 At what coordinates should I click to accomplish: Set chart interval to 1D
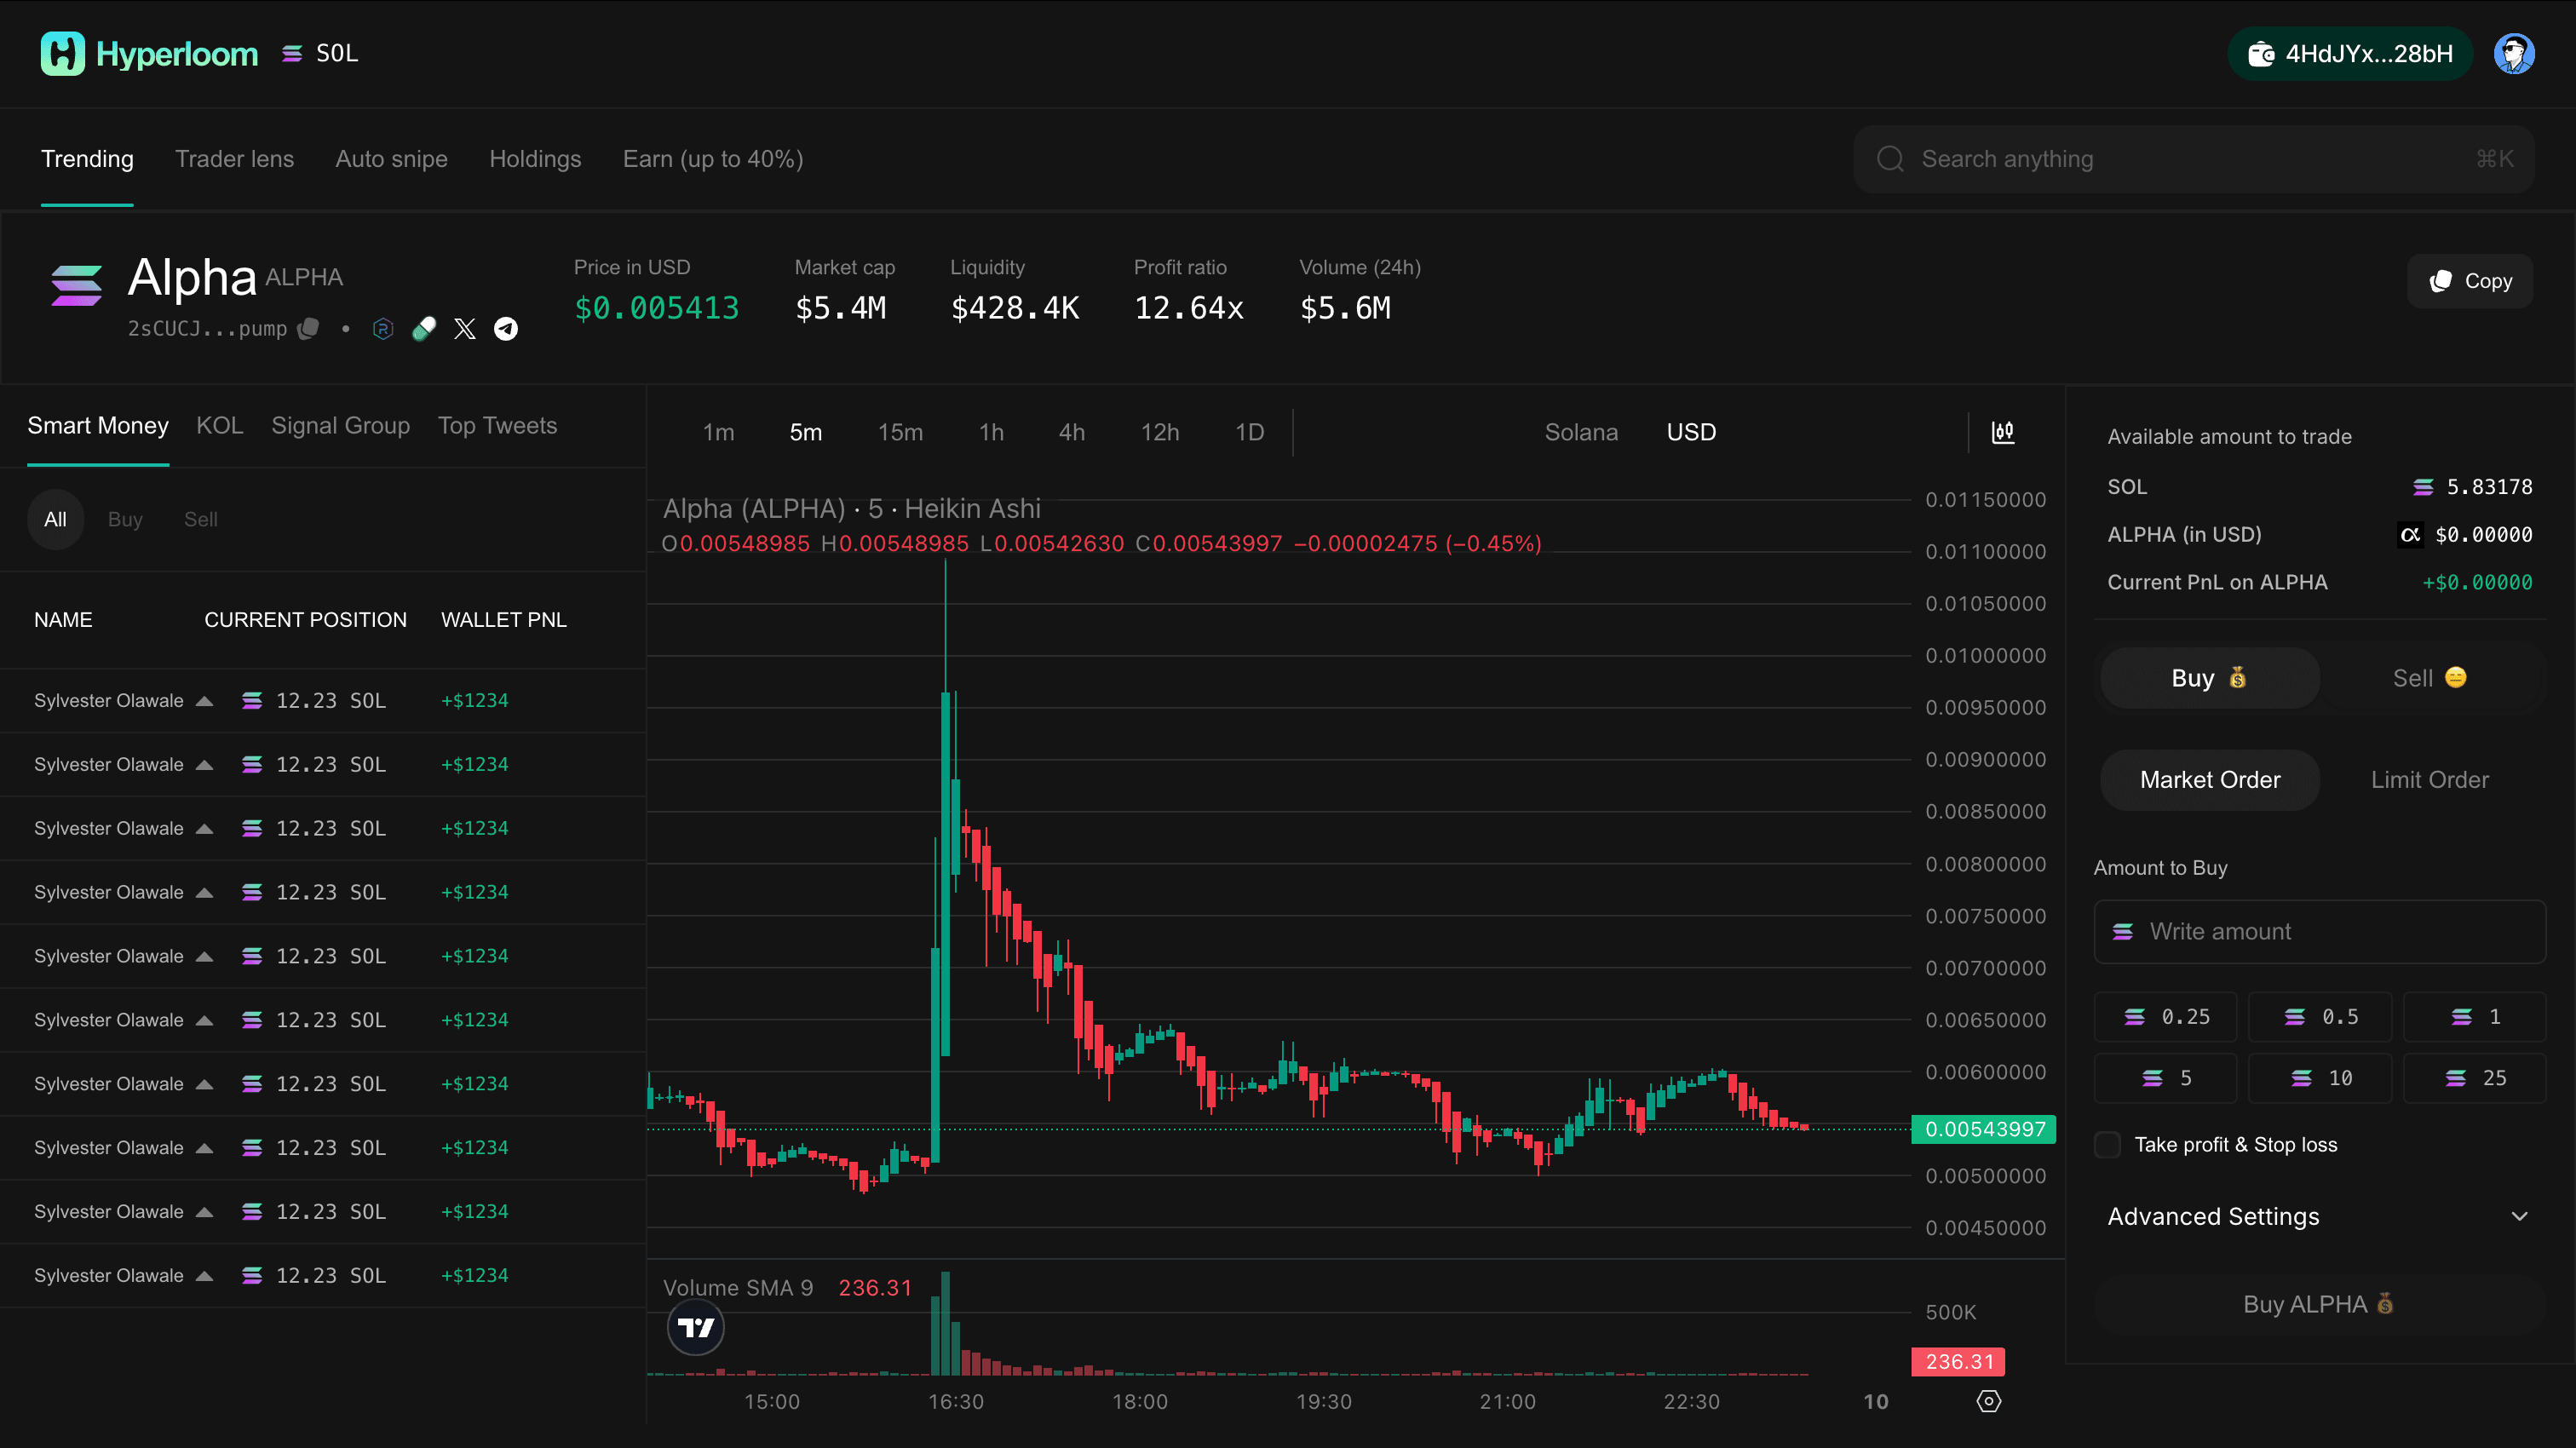(x=1249, y=432)
